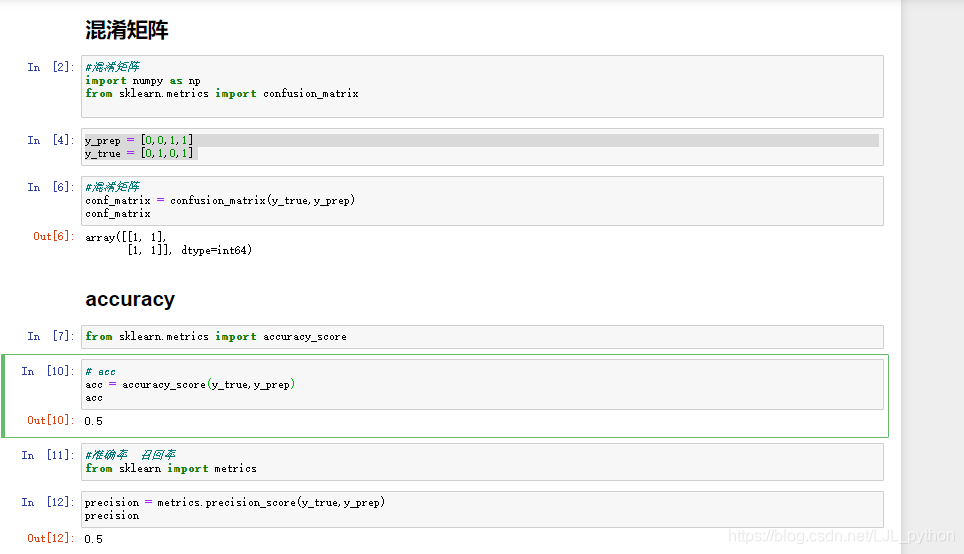964x554 pixels.
Task: Select the accuracy heading
Action: click(130, 299)
